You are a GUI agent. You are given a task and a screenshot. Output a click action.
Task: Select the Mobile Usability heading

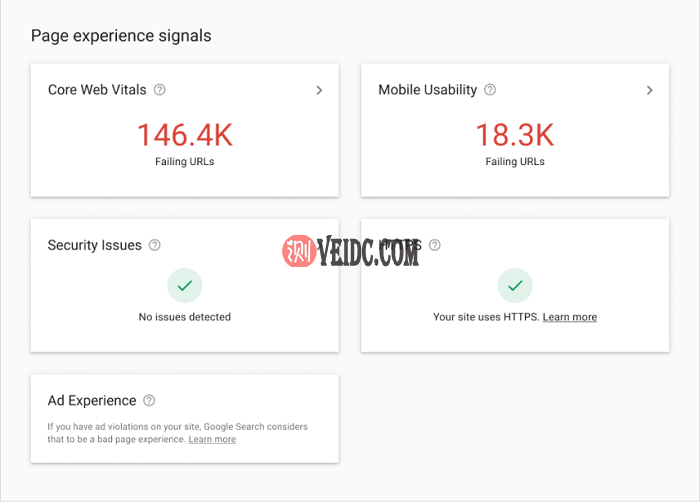click(x=427, y=90)
